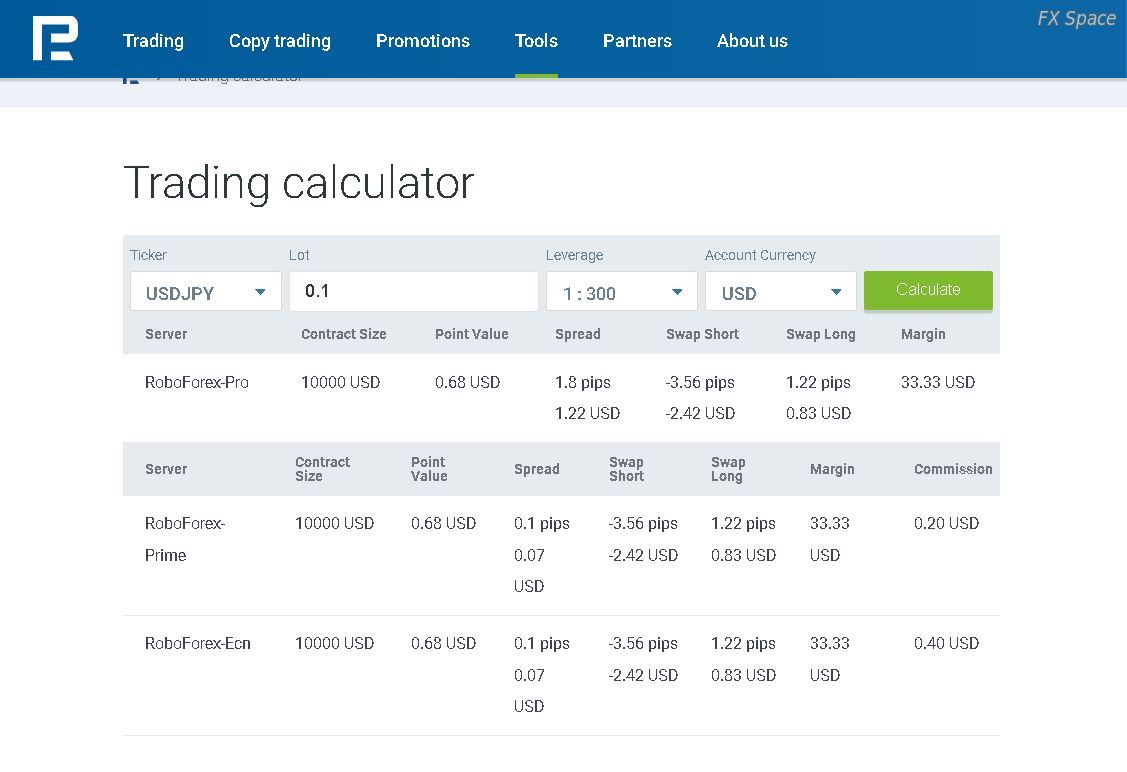This screenshot has width=1127, height=772.
Task: Click the -3.56 pips swap short for RoboForex-Pro
Action: (x=700, y=382)
